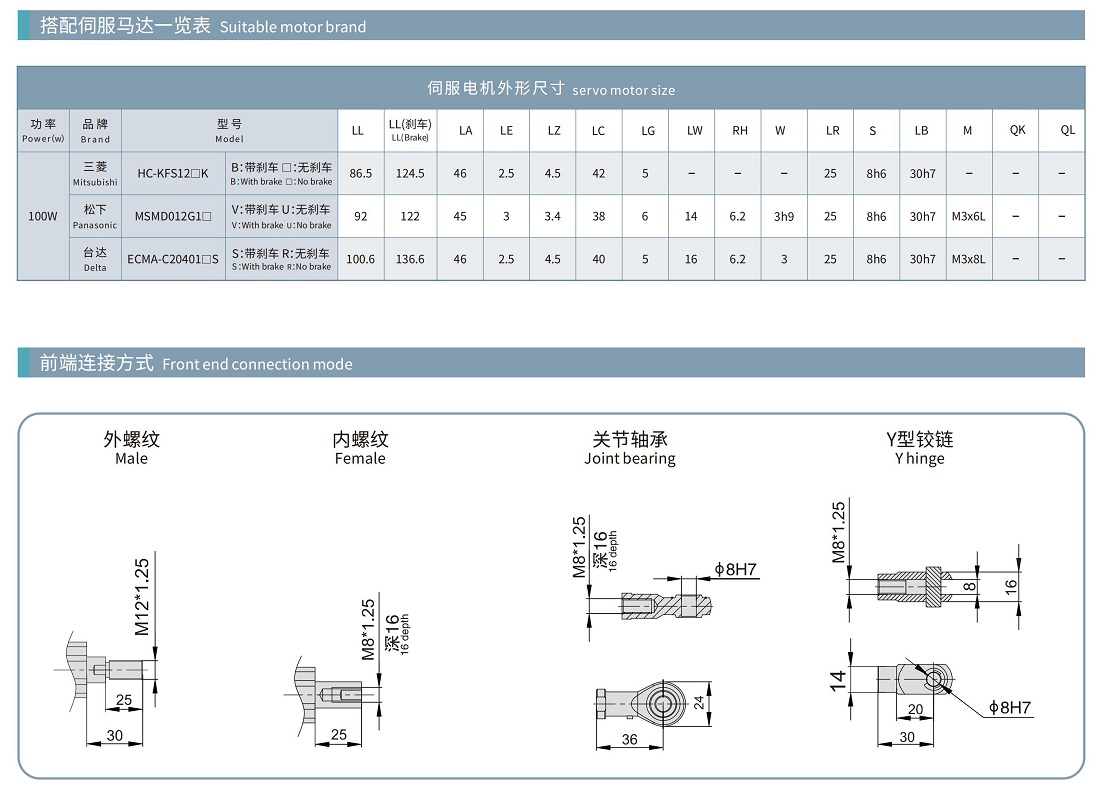
Task: Select the Mitsubishi brand cell
Action: (x=95, y=173)
